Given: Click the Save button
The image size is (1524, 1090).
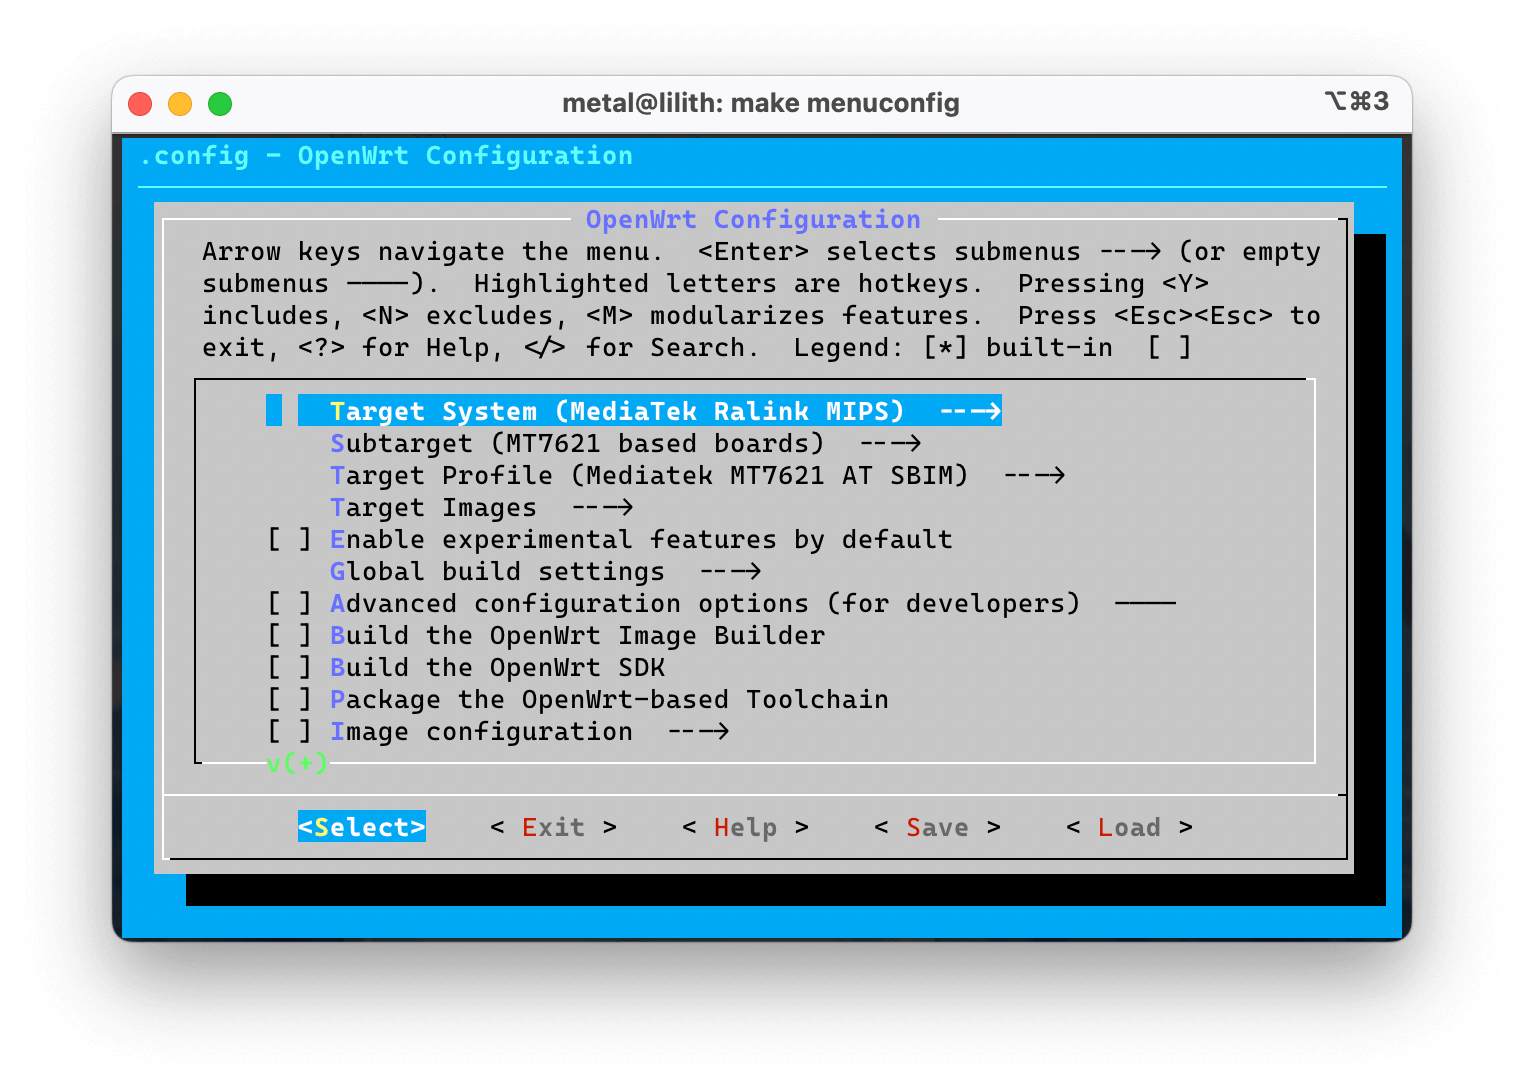Looking at the screenshot, I should point(937,827).
